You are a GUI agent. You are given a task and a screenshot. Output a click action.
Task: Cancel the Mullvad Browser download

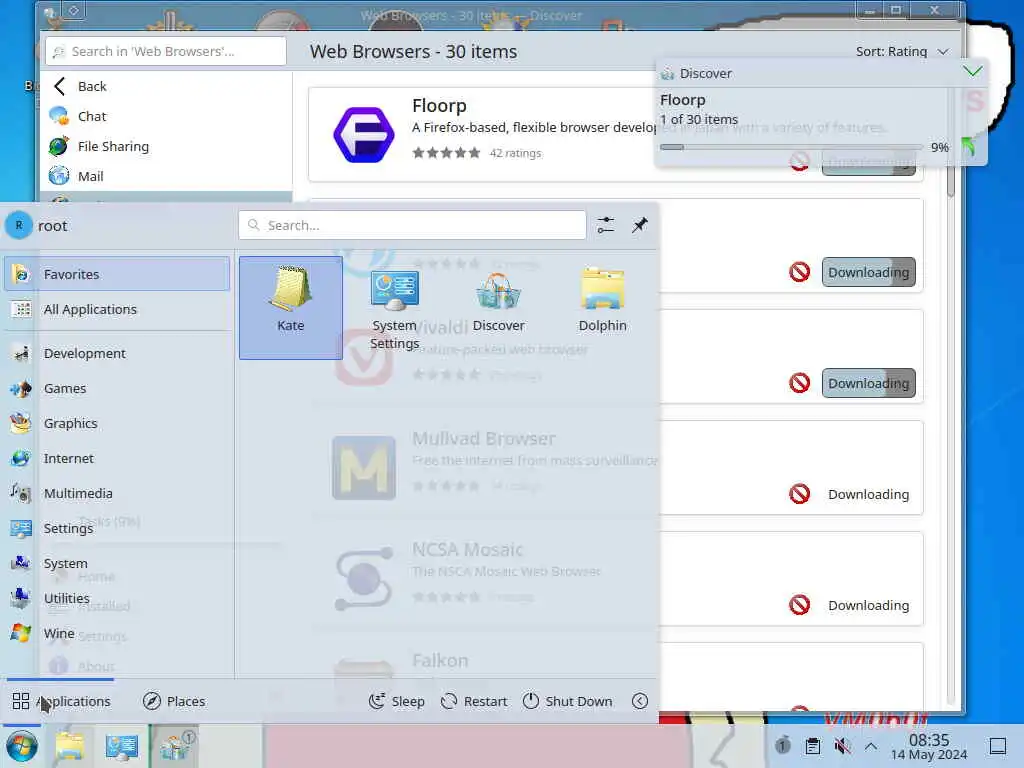point(799,494)
